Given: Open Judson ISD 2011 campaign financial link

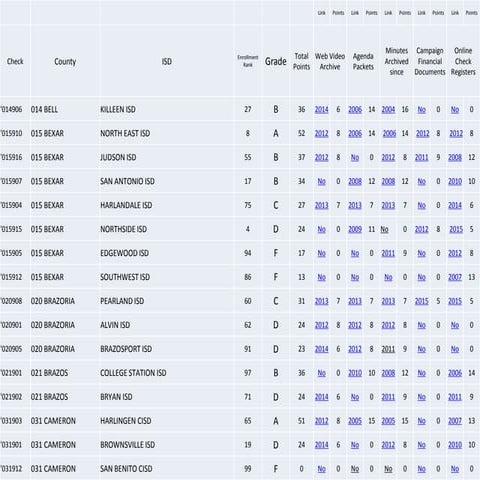Looking at the screenshot, I should pos(421,158).
